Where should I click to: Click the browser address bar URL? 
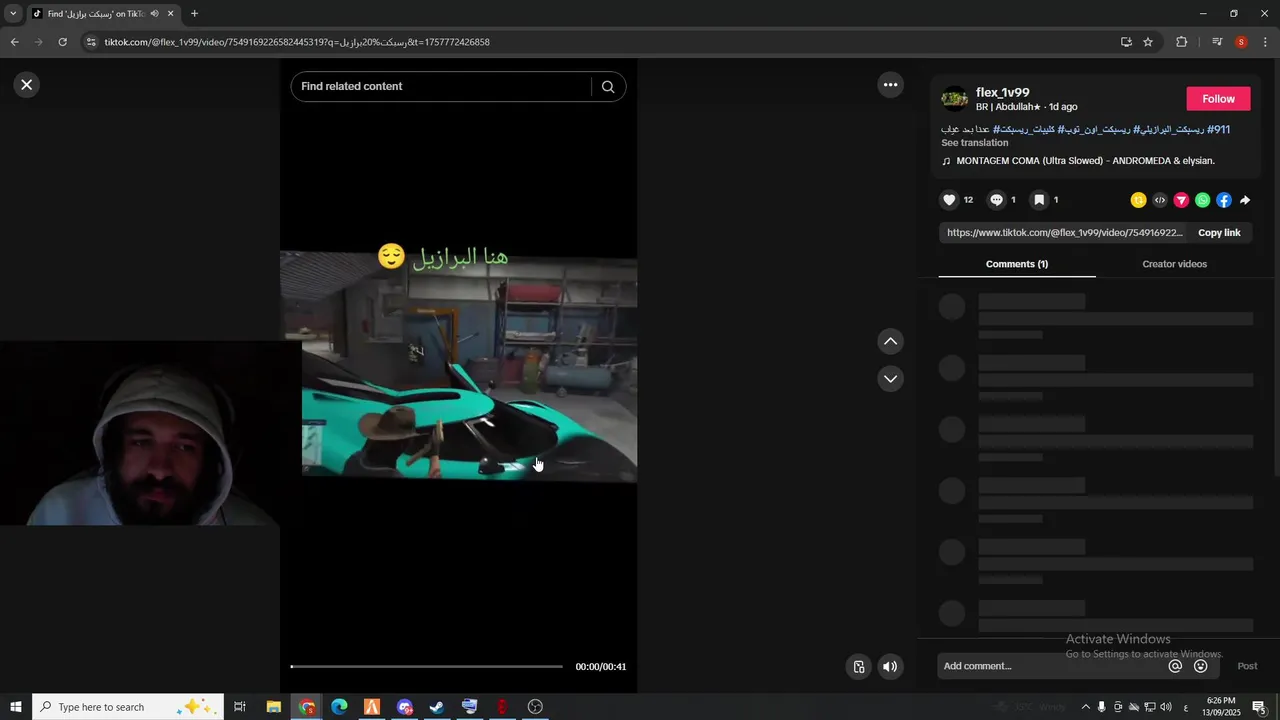297,42
